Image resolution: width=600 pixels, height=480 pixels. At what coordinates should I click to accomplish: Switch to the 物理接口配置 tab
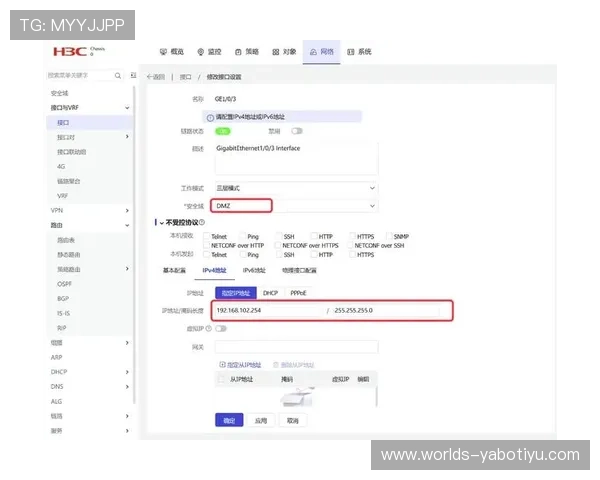pos(299,270)
